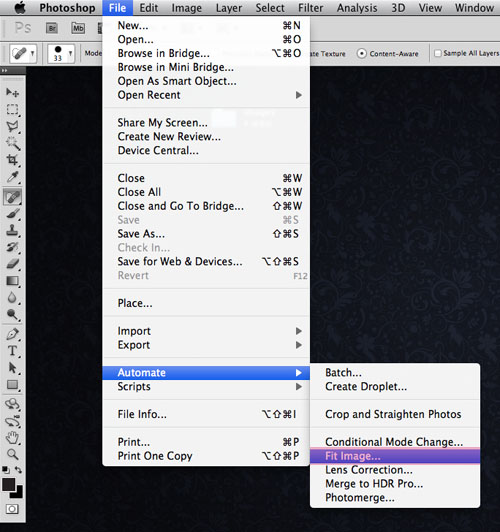Choose Browse in Bridge option
The width and height of the screenshot is (500, 532).
[x=206, y=53]
